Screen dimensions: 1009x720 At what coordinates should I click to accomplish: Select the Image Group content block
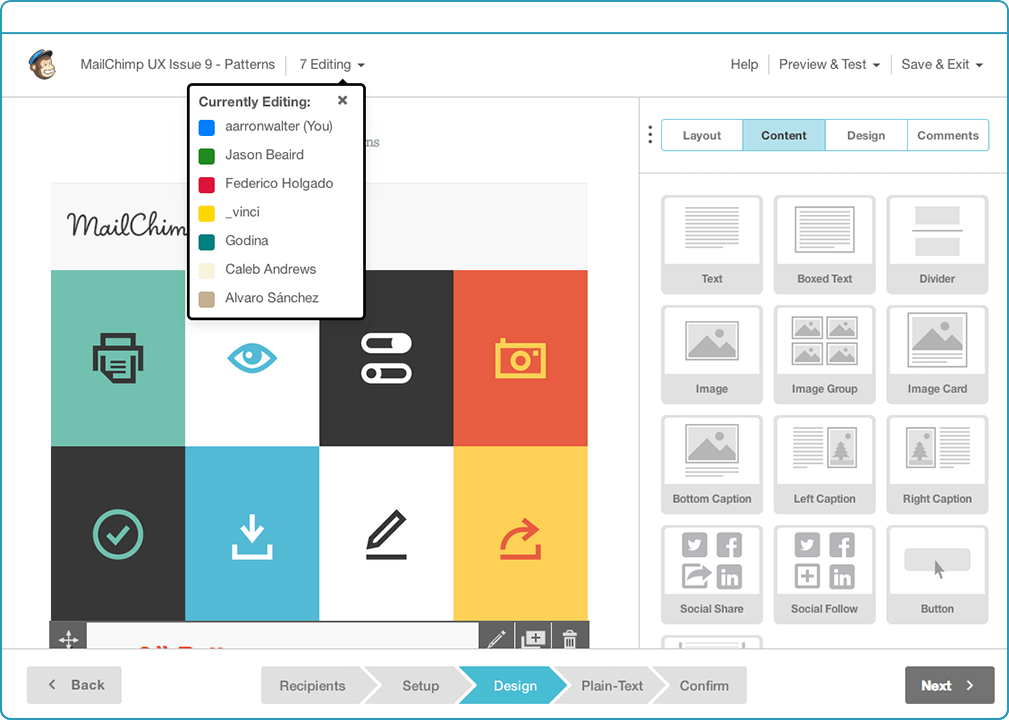[824, 355]
